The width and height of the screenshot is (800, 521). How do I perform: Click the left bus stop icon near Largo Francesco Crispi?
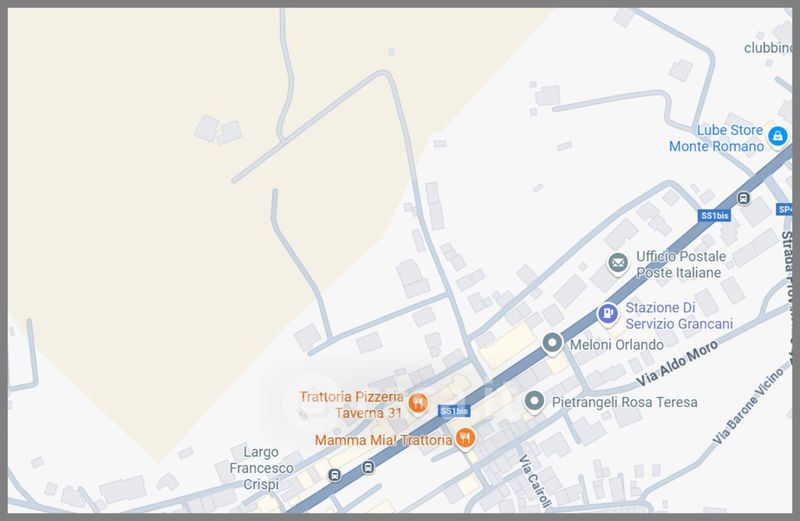tap(335, 475)
